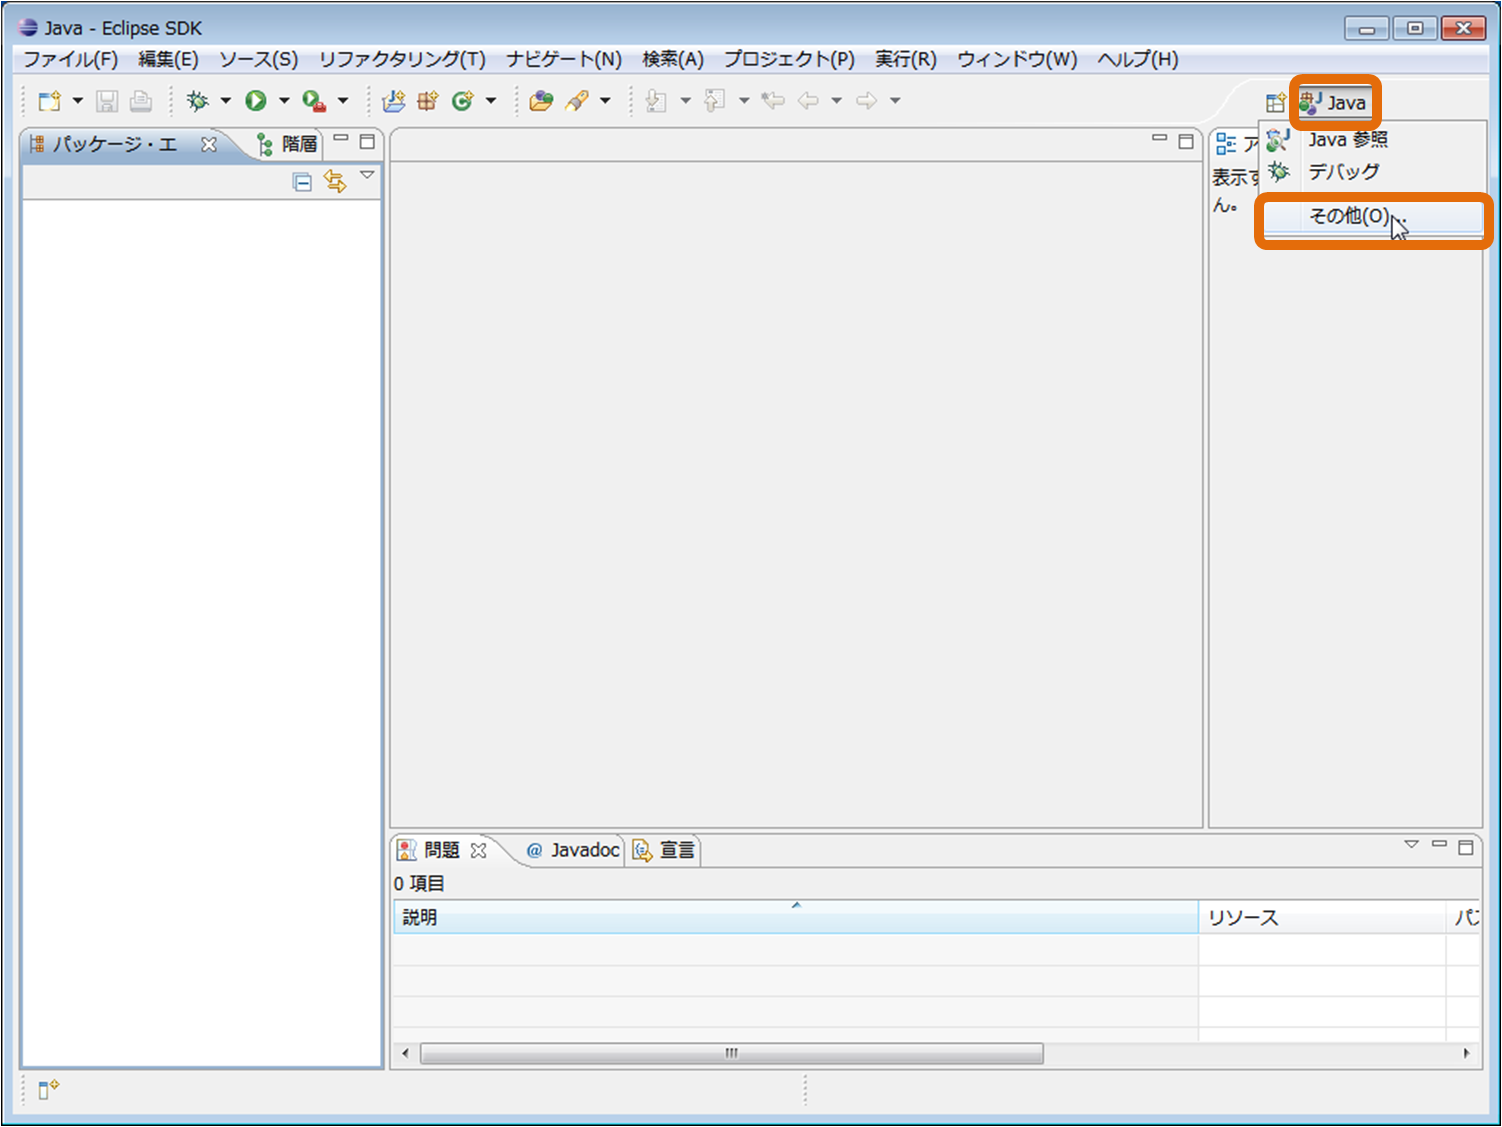Image resolution: width=1502 pixels, height=1127 pixels.
Task: Open the dropdown arrow beside the New icon
Action: click(77, 101)
